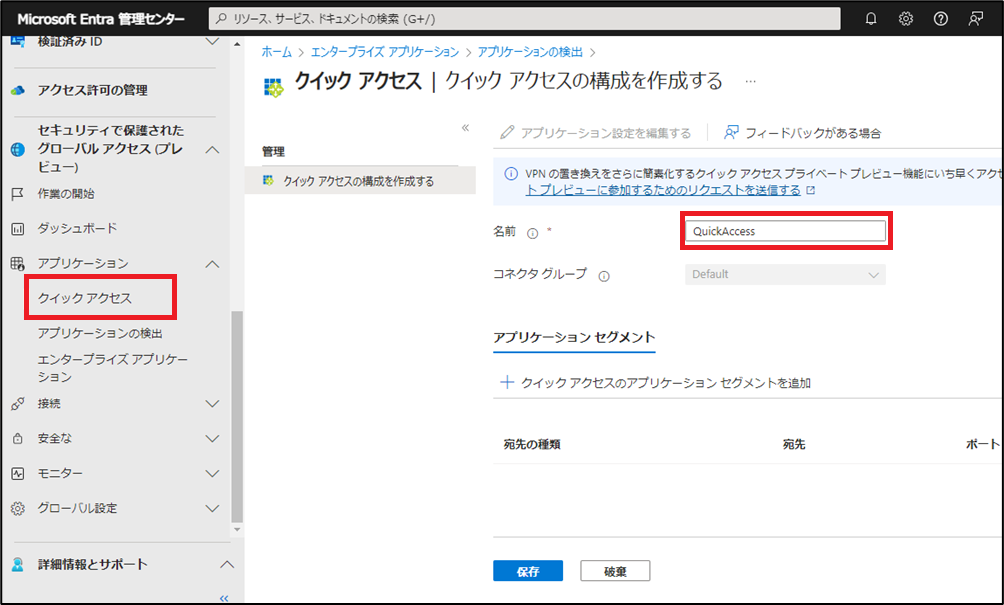
Task: Click the 詳細情報とサポート person icon
Action: [18, 564]
